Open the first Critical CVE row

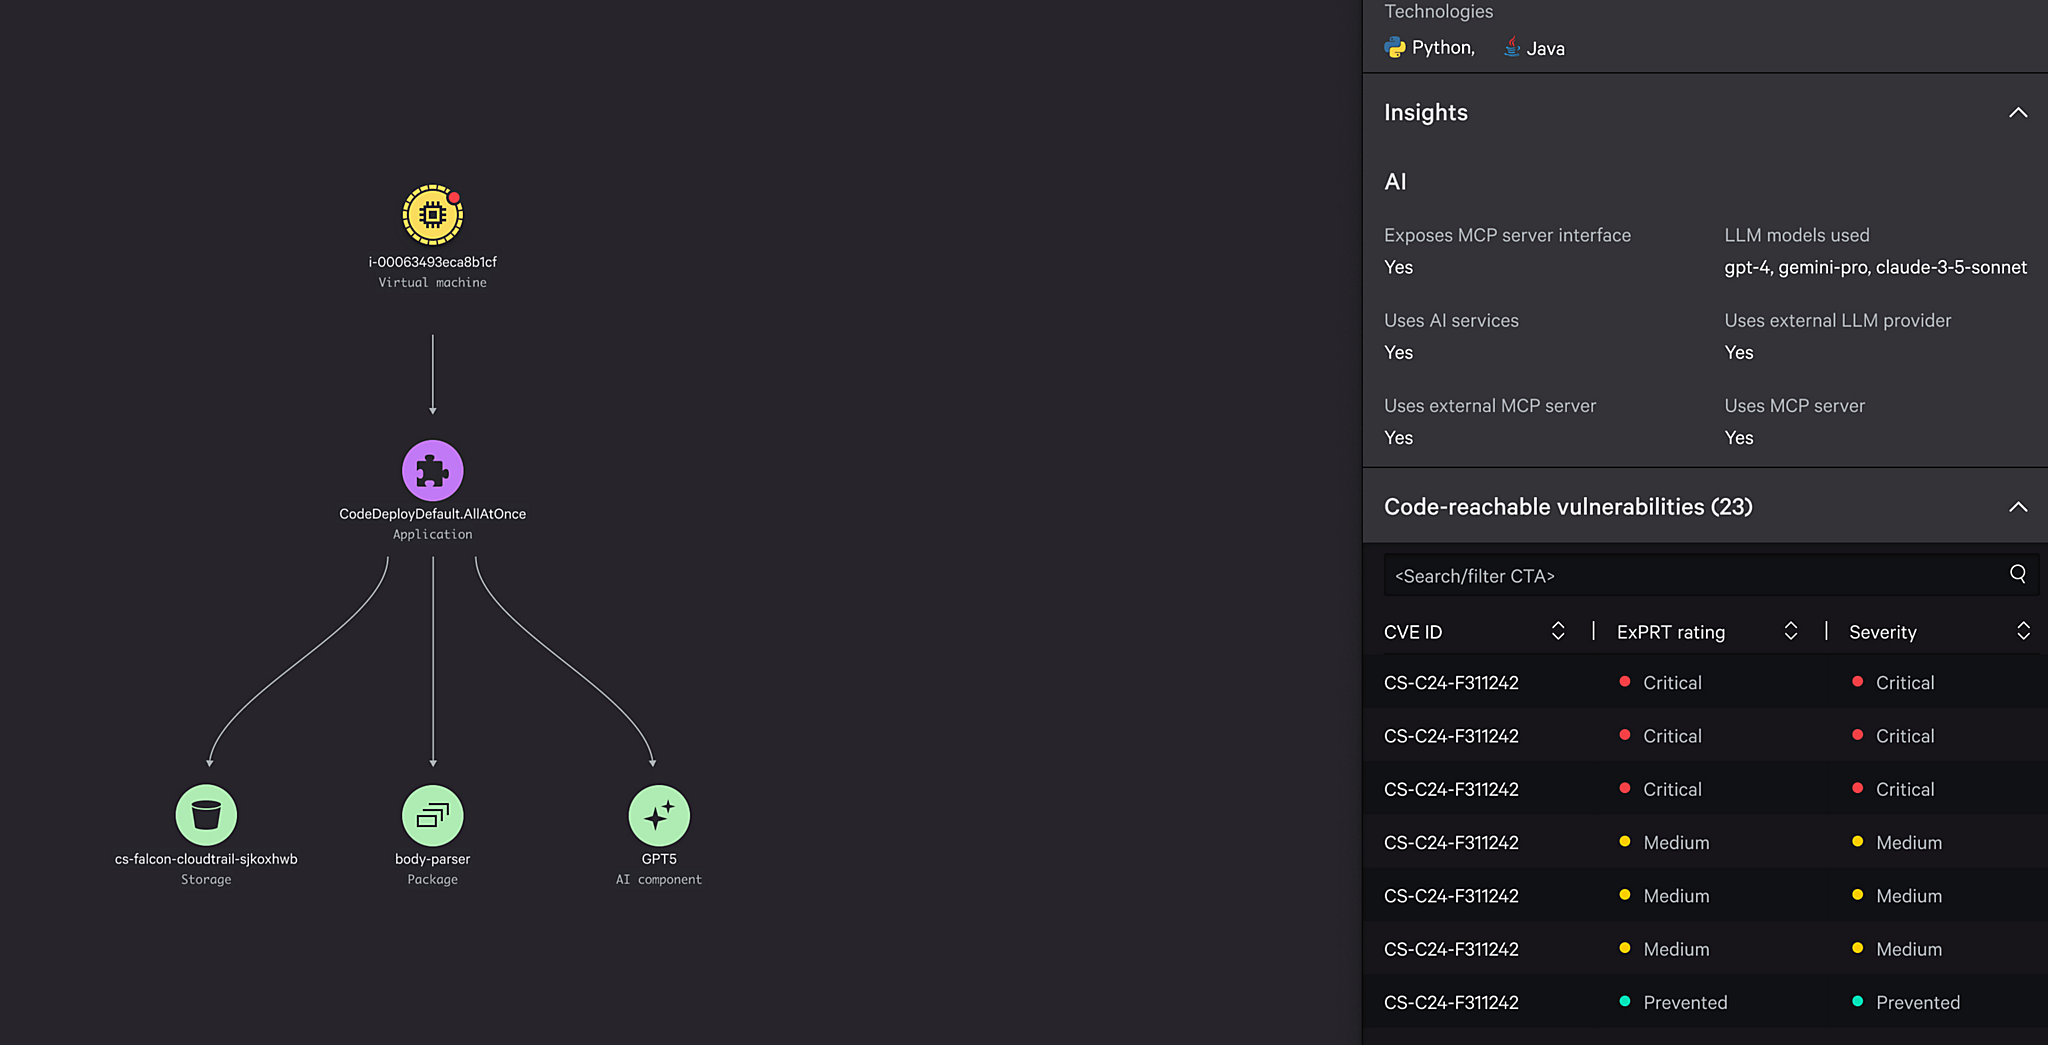click(1451, 683)
